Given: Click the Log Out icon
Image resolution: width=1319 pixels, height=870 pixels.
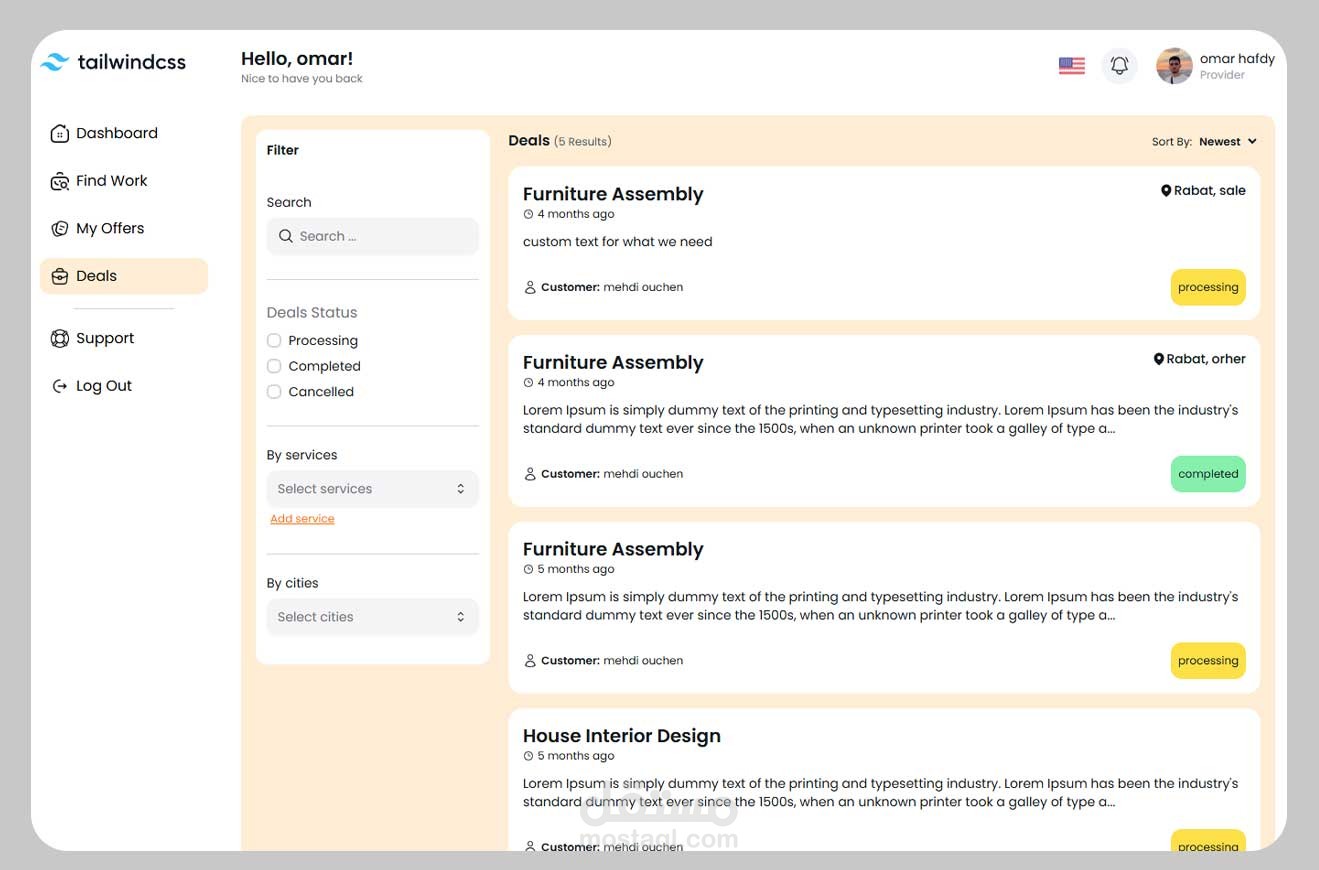Looking at the screenshot, I should coord(59,386).
